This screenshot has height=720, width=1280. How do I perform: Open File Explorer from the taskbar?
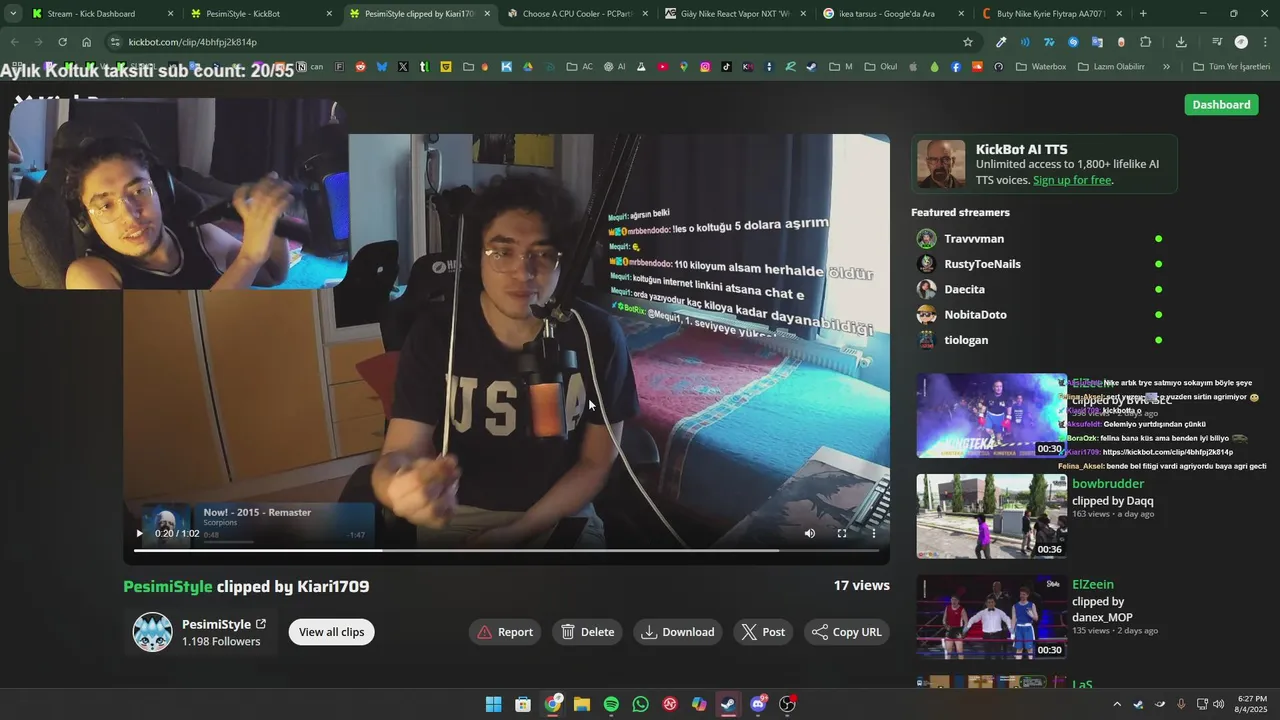581,704
